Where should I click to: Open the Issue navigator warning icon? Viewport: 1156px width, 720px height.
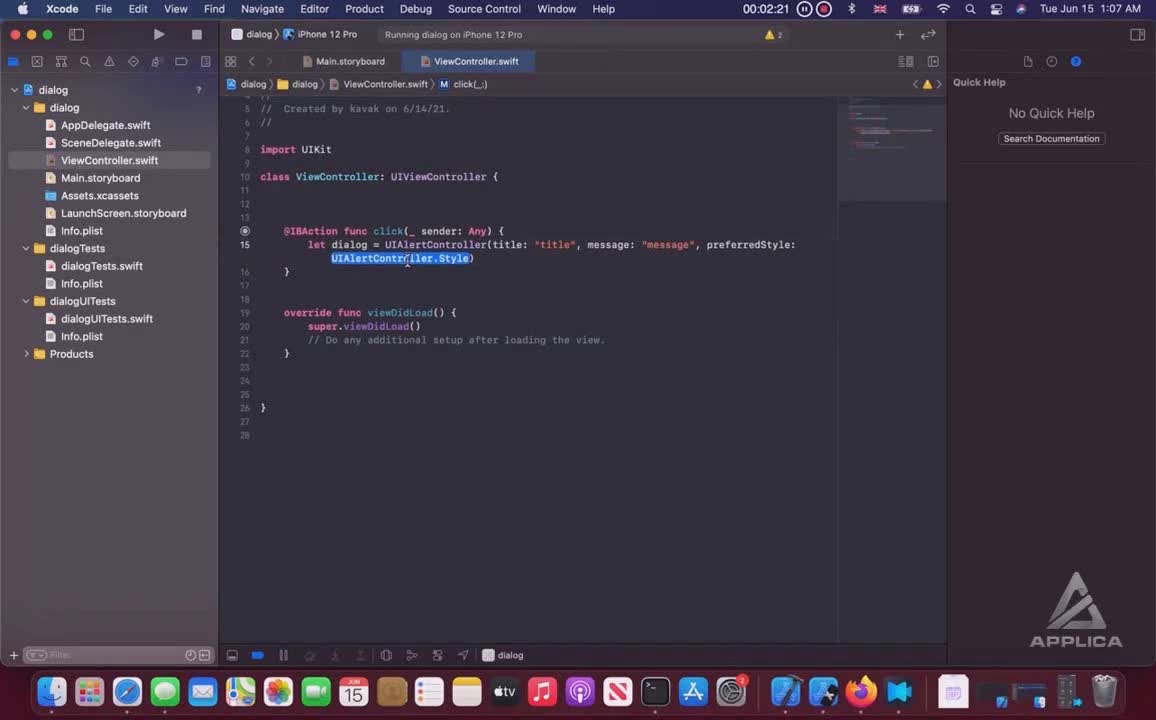pyautogui.click(x=109, y=61)
